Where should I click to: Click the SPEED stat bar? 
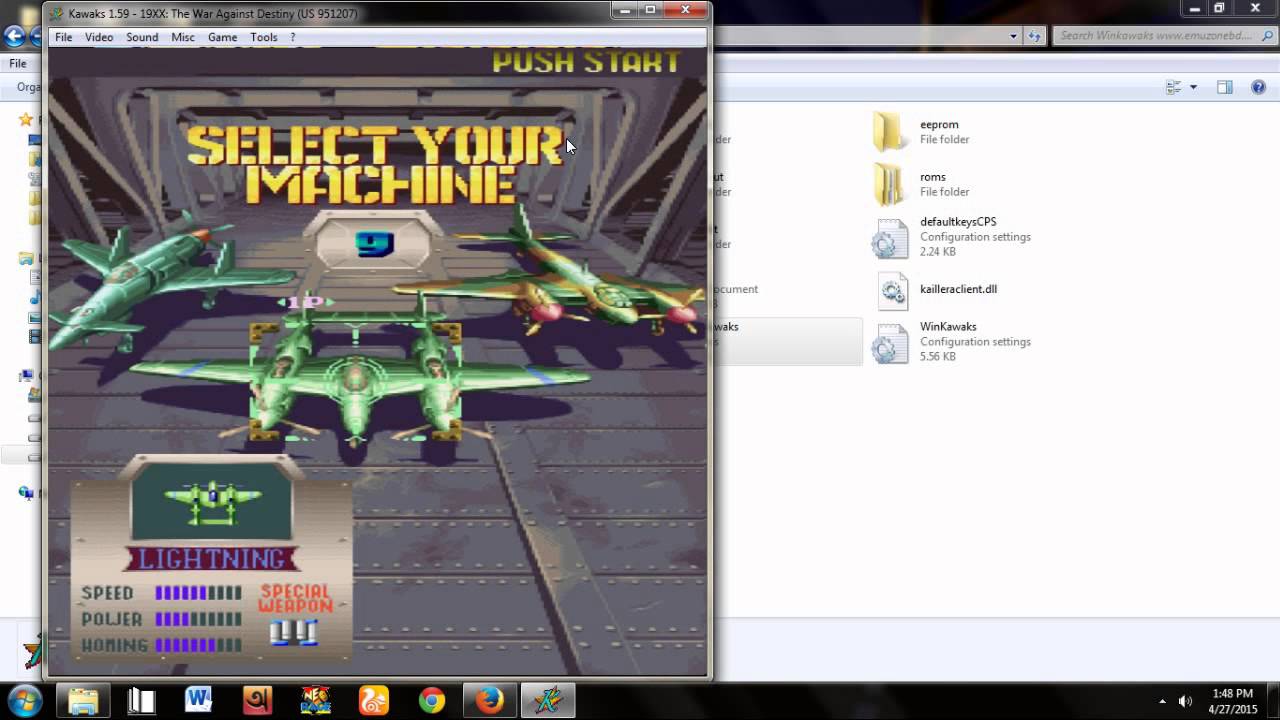198,593
